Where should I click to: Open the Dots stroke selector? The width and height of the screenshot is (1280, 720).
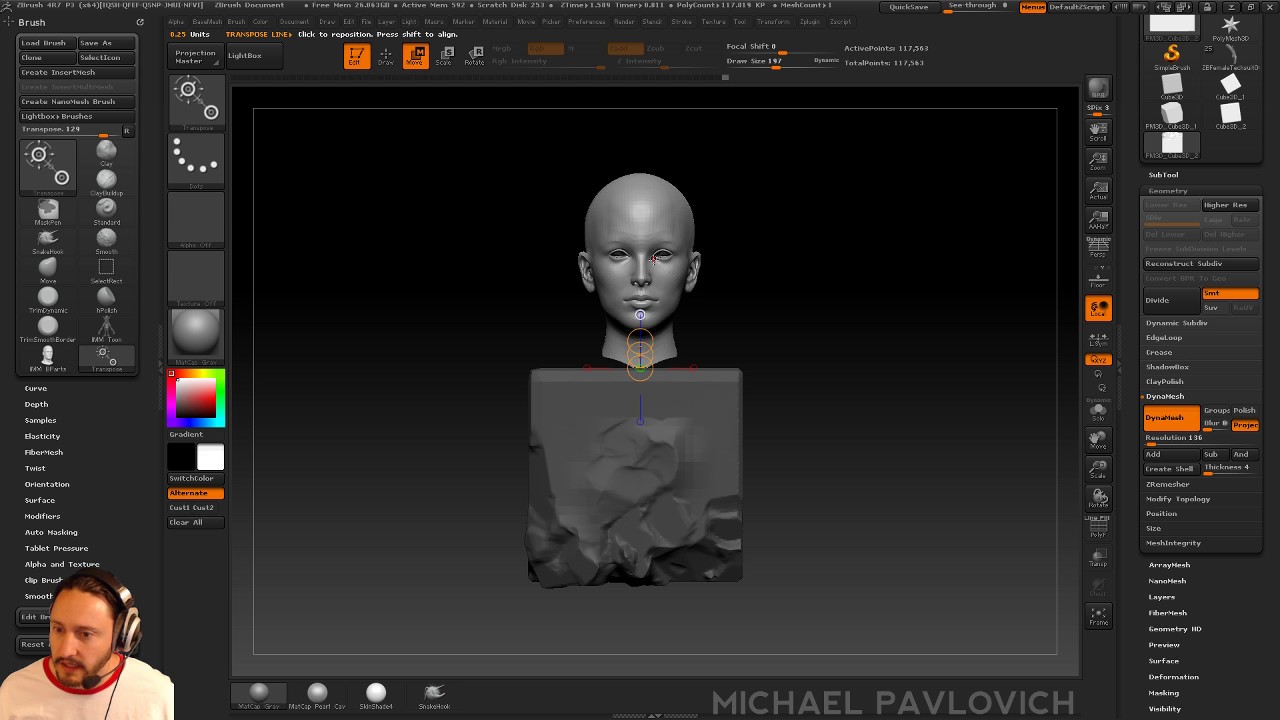tap(196, 161)
